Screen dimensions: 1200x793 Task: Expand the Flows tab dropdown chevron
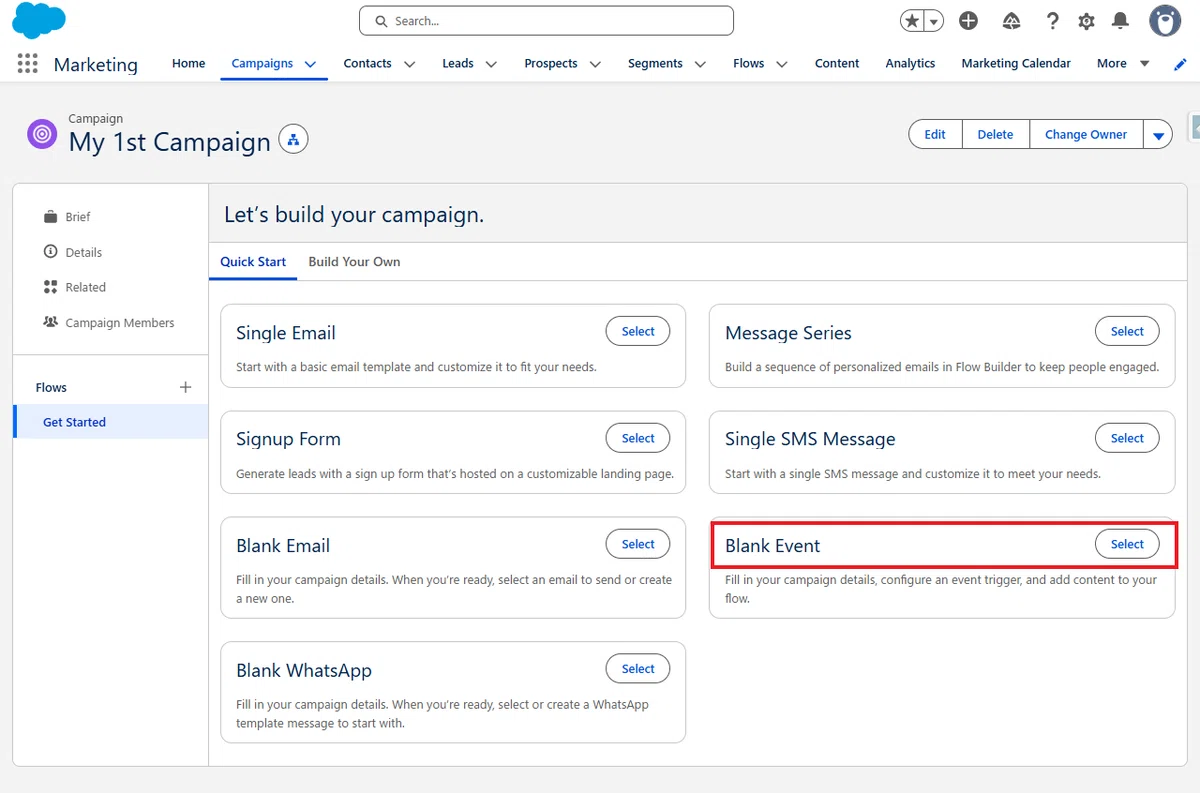[781, 64]
